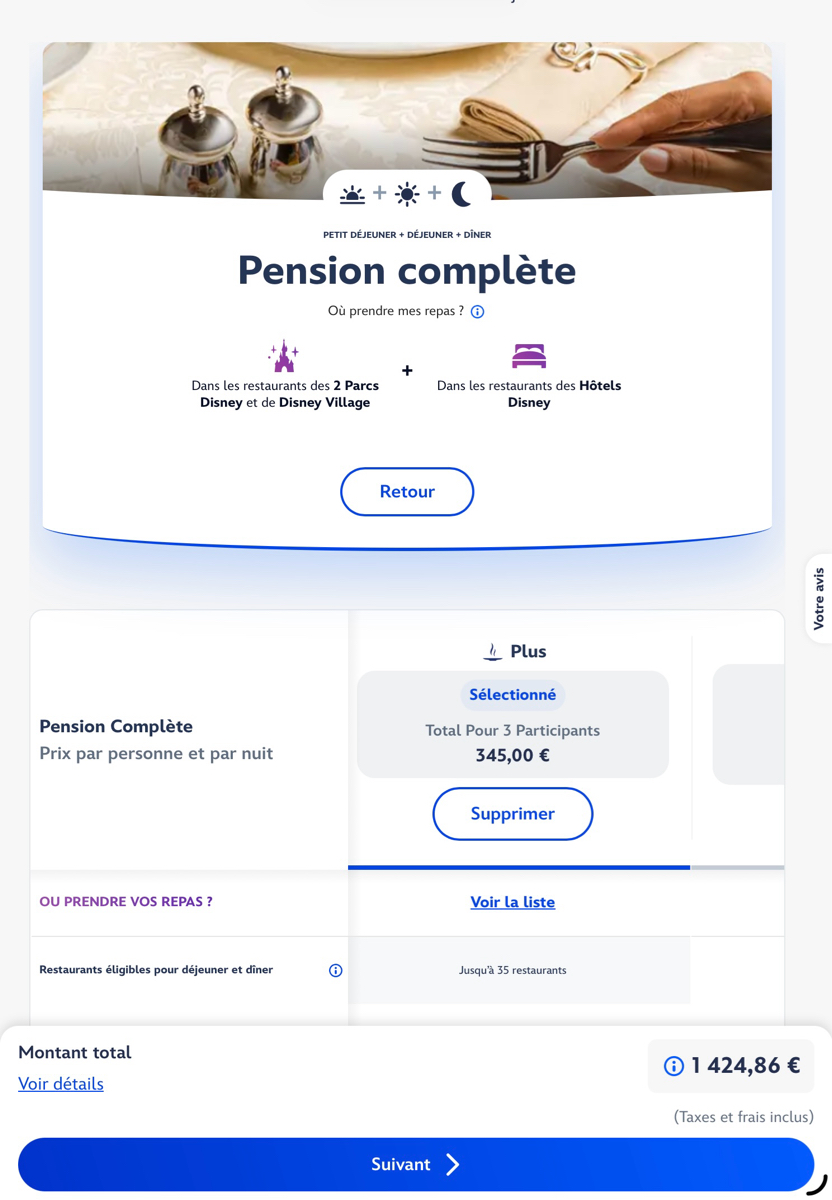Remove the selected Plus meal plan
The width and height of the screenshot is (832, 1200).
[512, 814]
